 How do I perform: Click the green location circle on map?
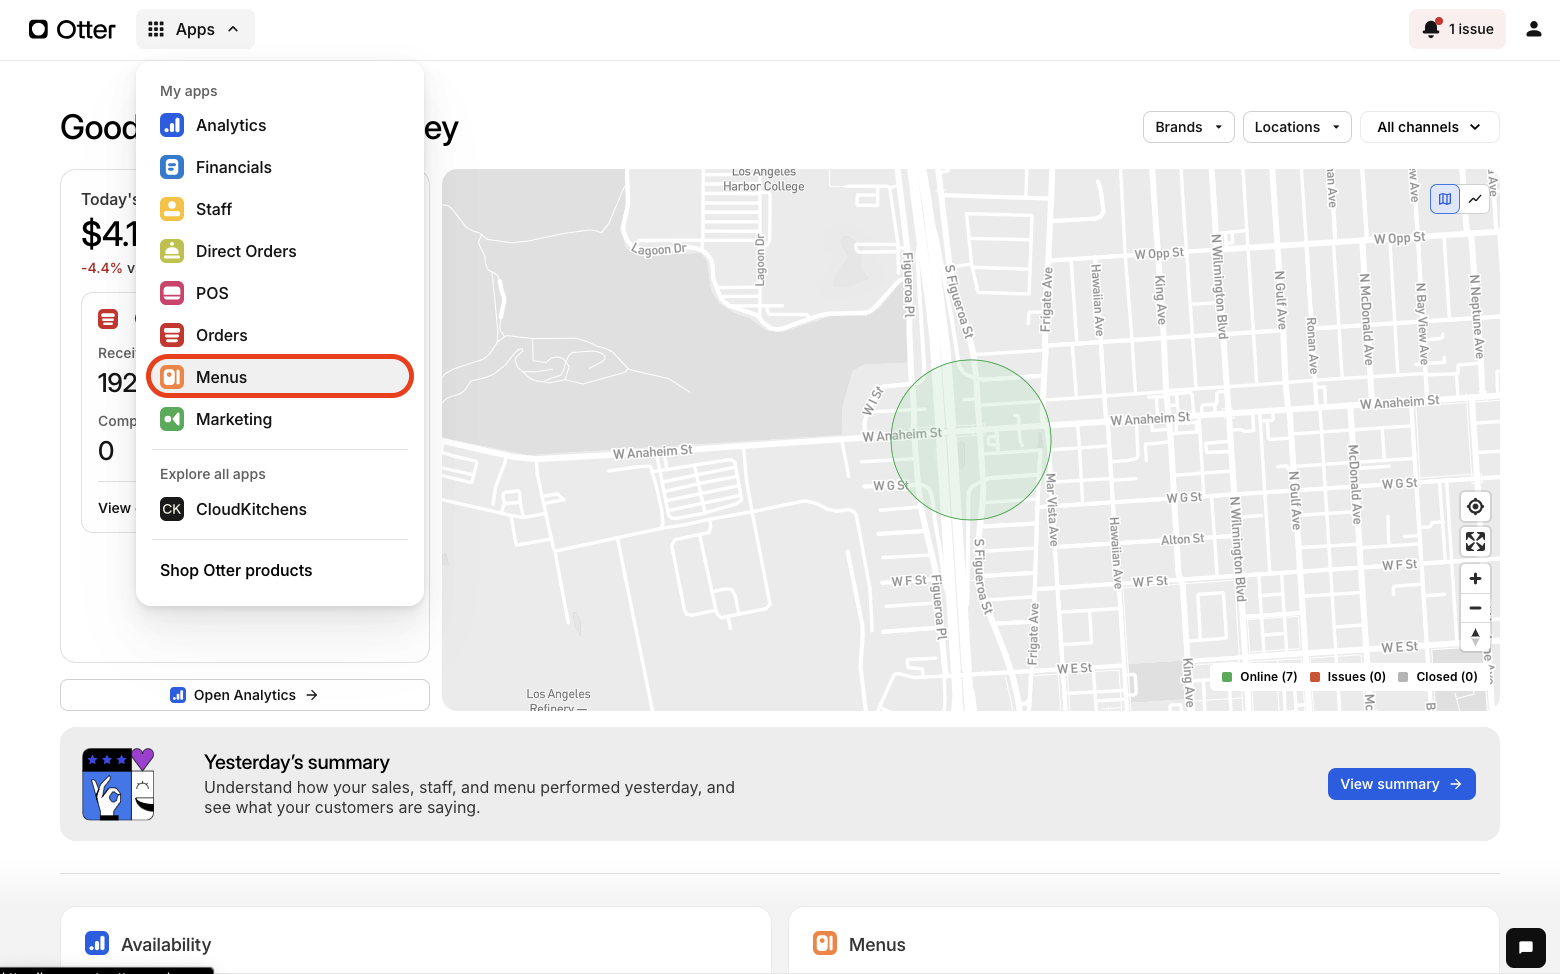pyautogui.click(x=971, y=440)
